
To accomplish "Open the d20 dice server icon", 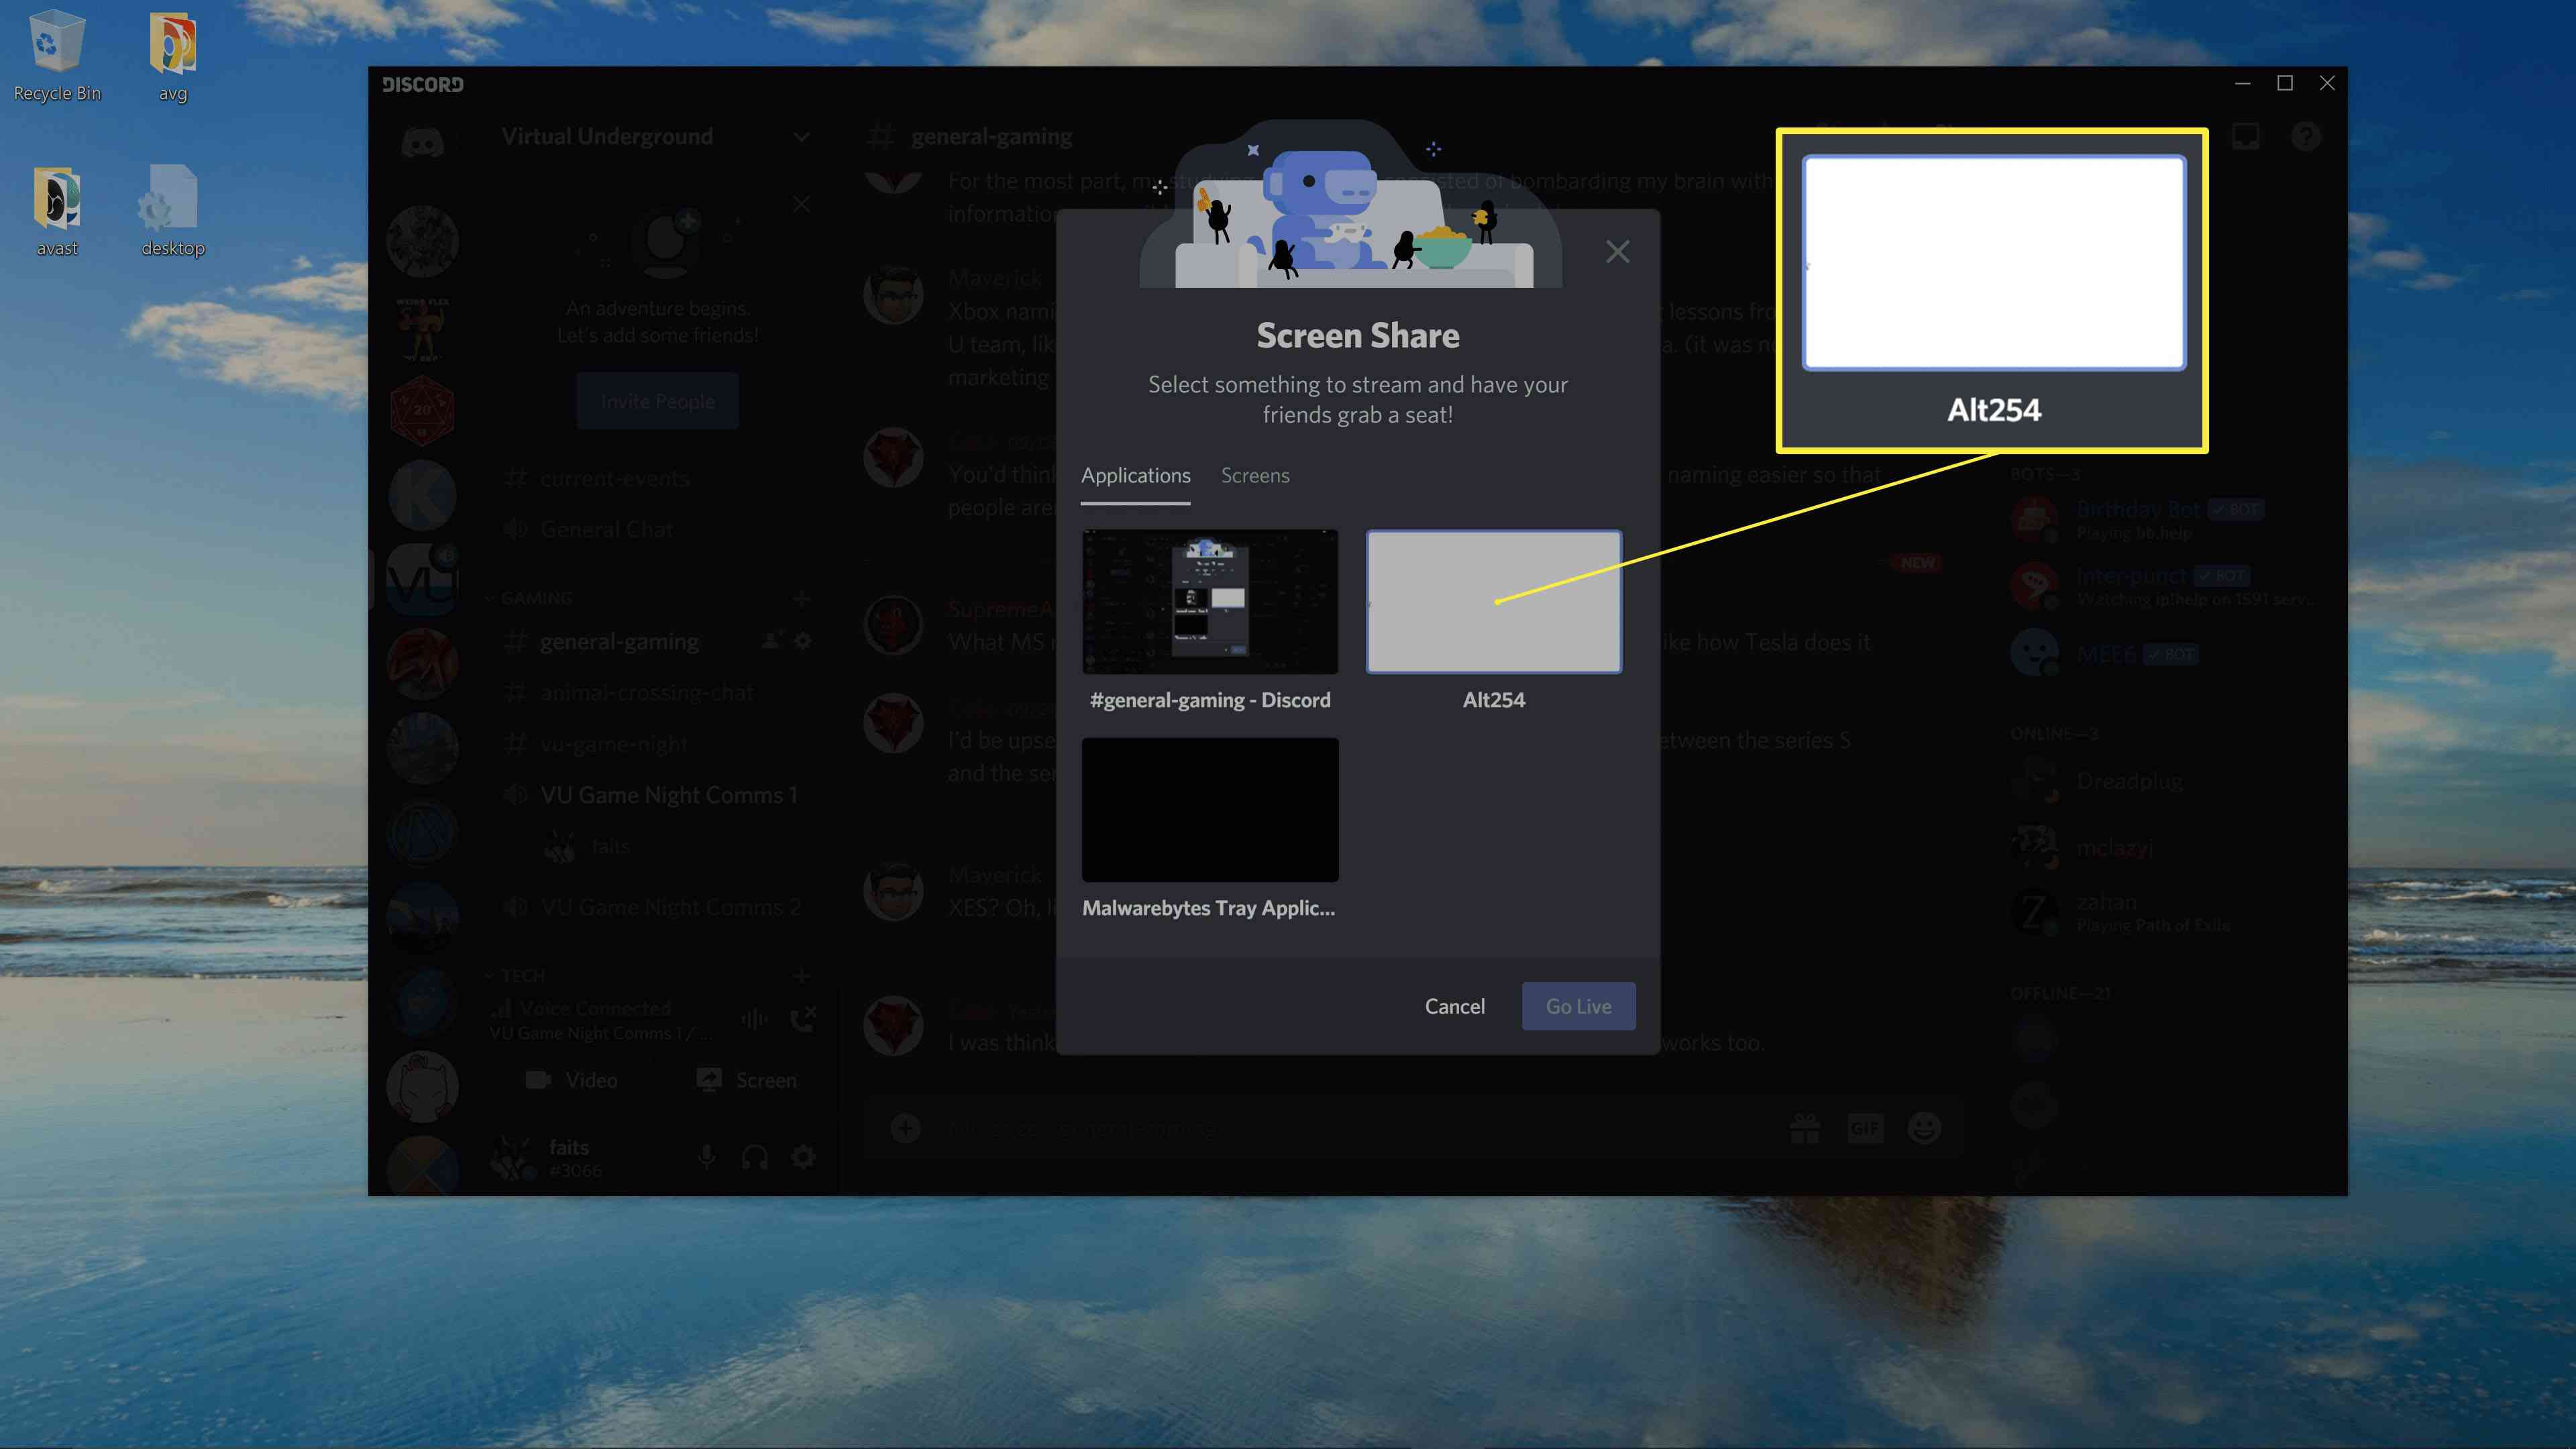I will (x=422, y=411).
